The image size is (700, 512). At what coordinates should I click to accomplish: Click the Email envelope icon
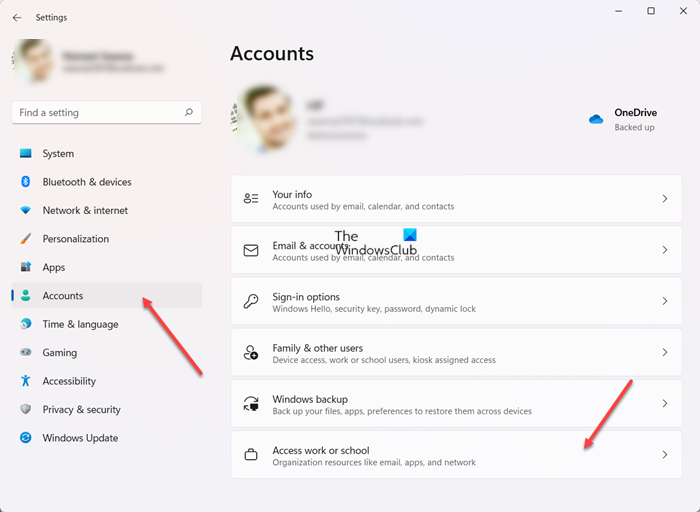[x=251, y=250]
